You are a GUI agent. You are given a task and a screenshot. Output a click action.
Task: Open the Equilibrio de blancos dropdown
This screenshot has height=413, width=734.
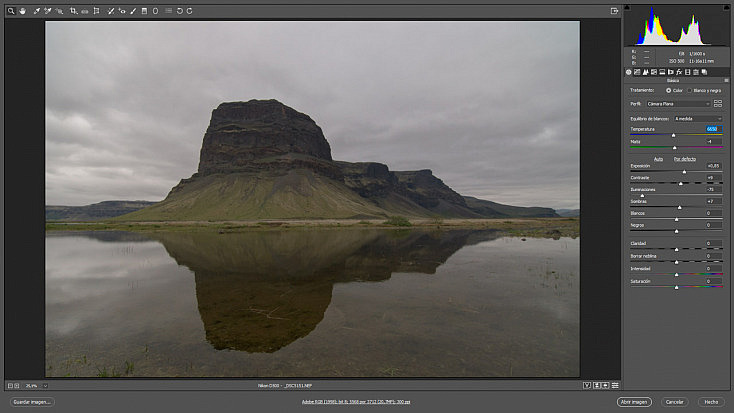(698, 119)
